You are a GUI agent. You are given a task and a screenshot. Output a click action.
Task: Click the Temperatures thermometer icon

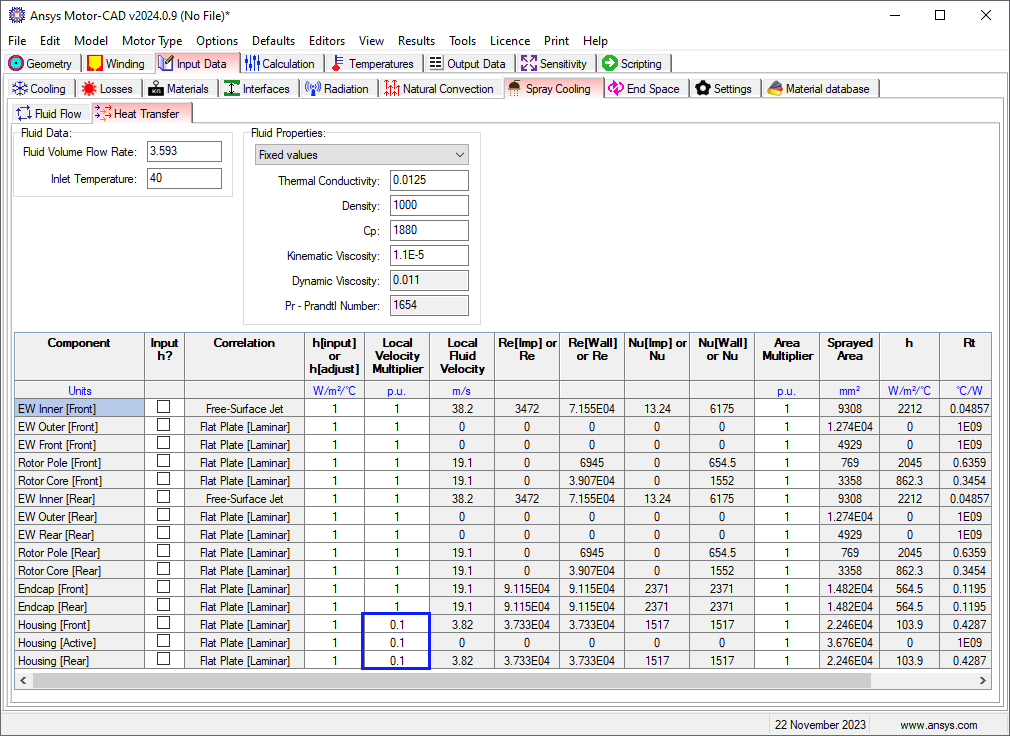click(x=338, y=64)
